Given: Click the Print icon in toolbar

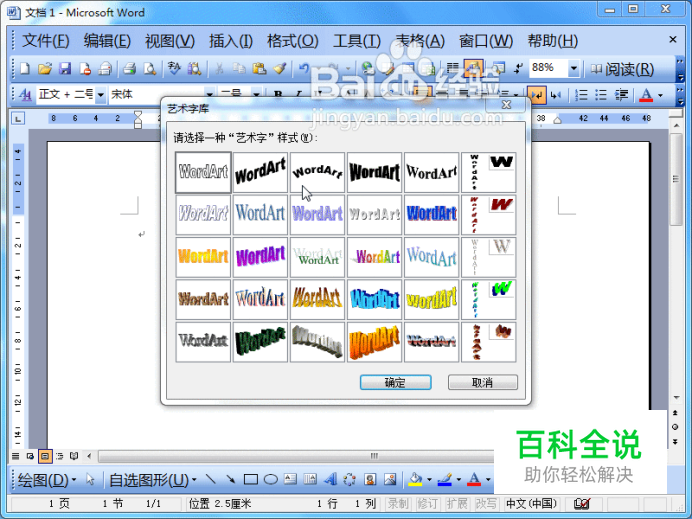Looking at the screenshot, I should 129,68.
